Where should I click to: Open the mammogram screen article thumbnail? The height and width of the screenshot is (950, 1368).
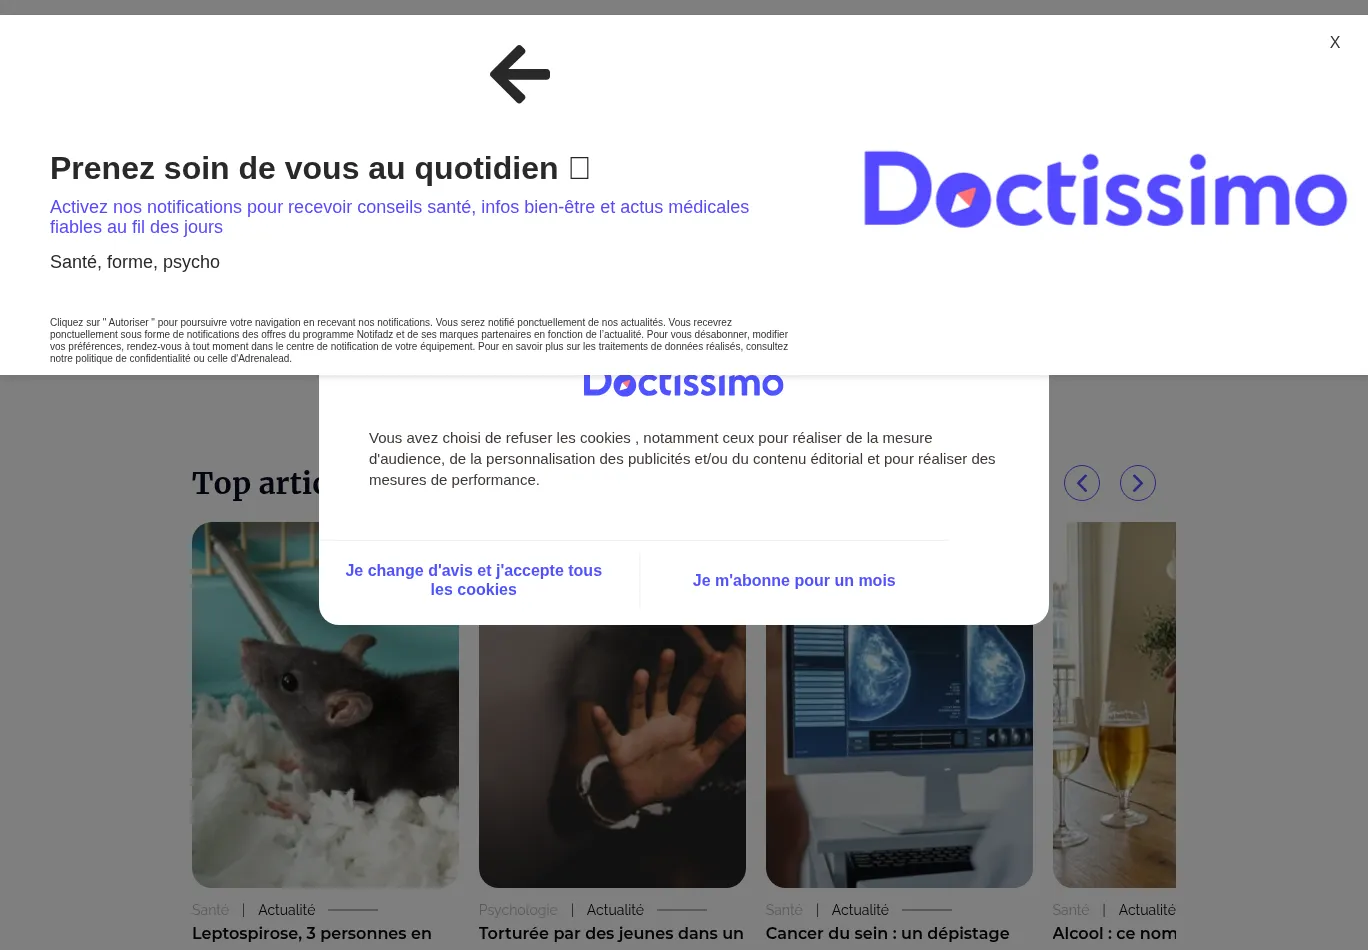[x=899, y=760]
